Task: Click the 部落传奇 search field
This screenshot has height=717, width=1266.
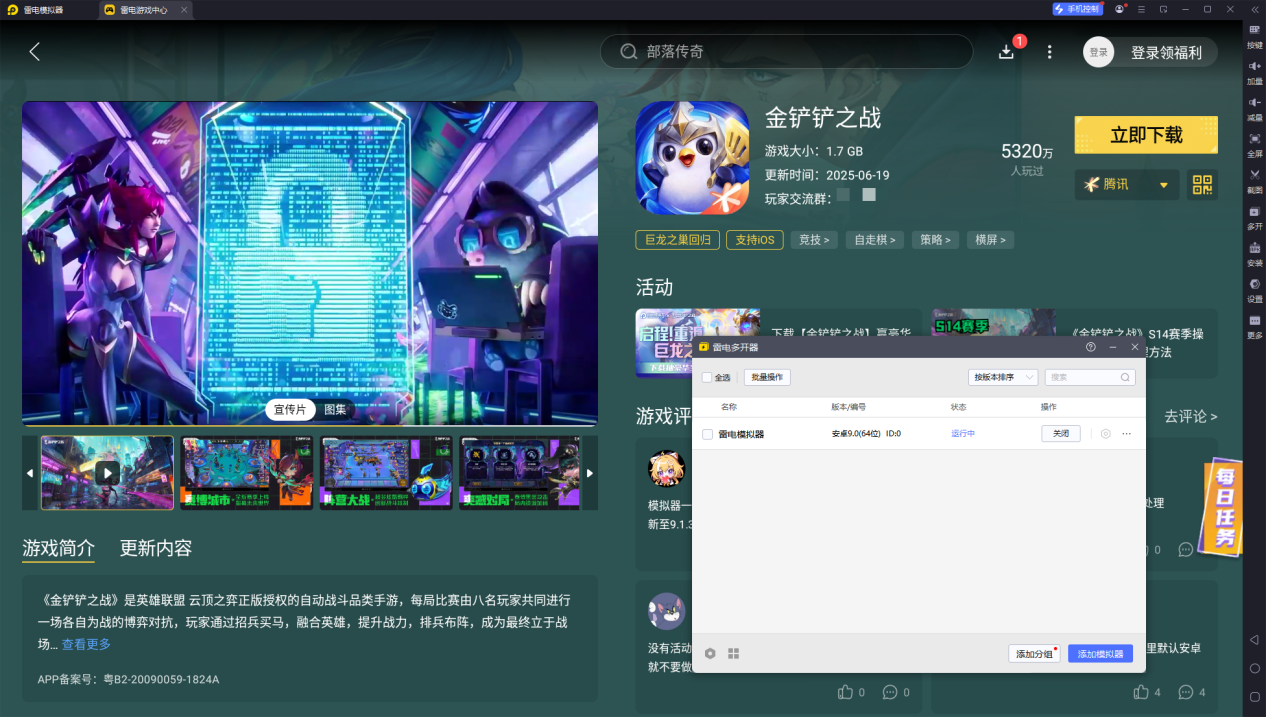Action: pos(786,52)
